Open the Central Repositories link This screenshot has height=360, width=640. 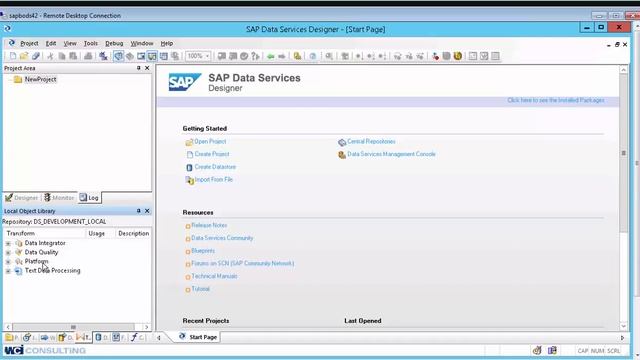371,141
